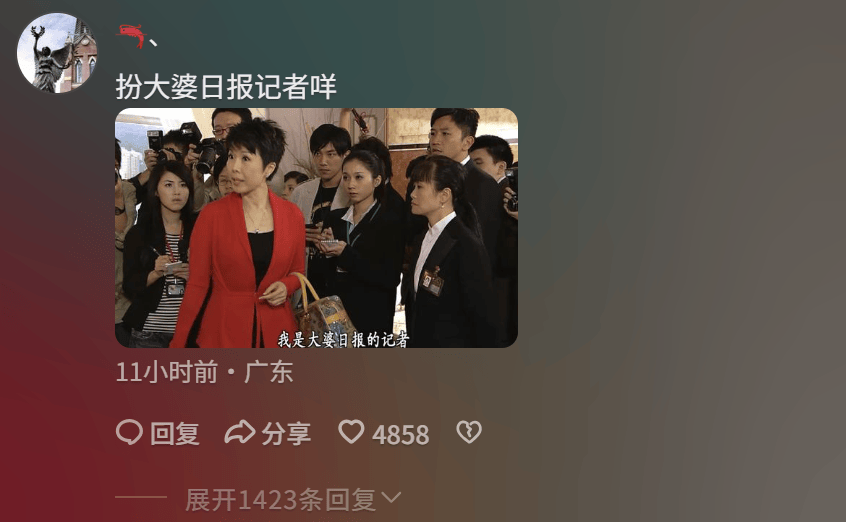
Task: Expand the 1423 replies via 展开1423条回复
Action: 281,499
